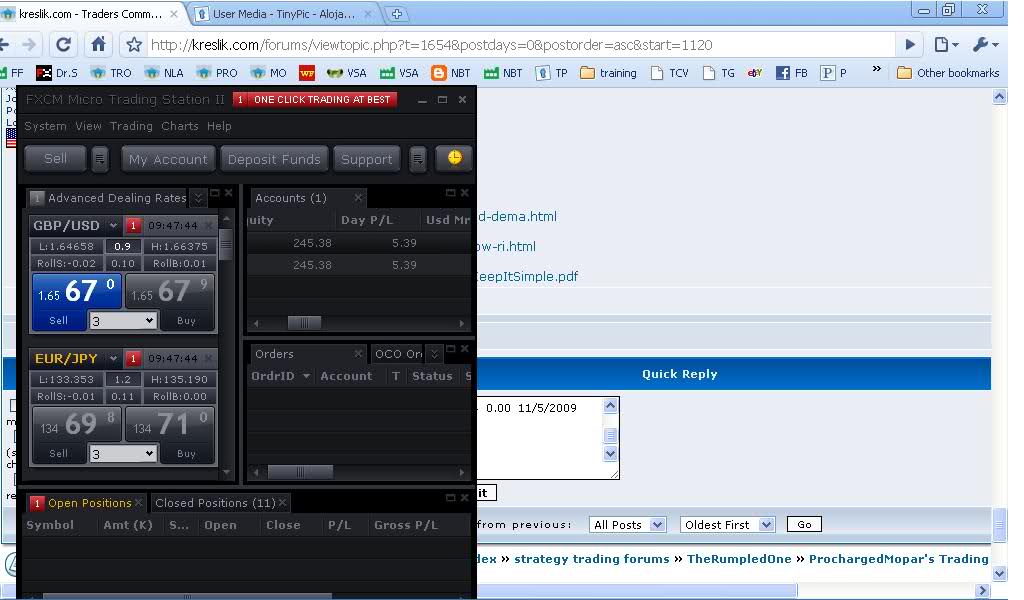Viewport: 1024px width, 600px height.
Task: Expand Advanced Dealing Rates panel chevron menu
Action: [199, 197]
